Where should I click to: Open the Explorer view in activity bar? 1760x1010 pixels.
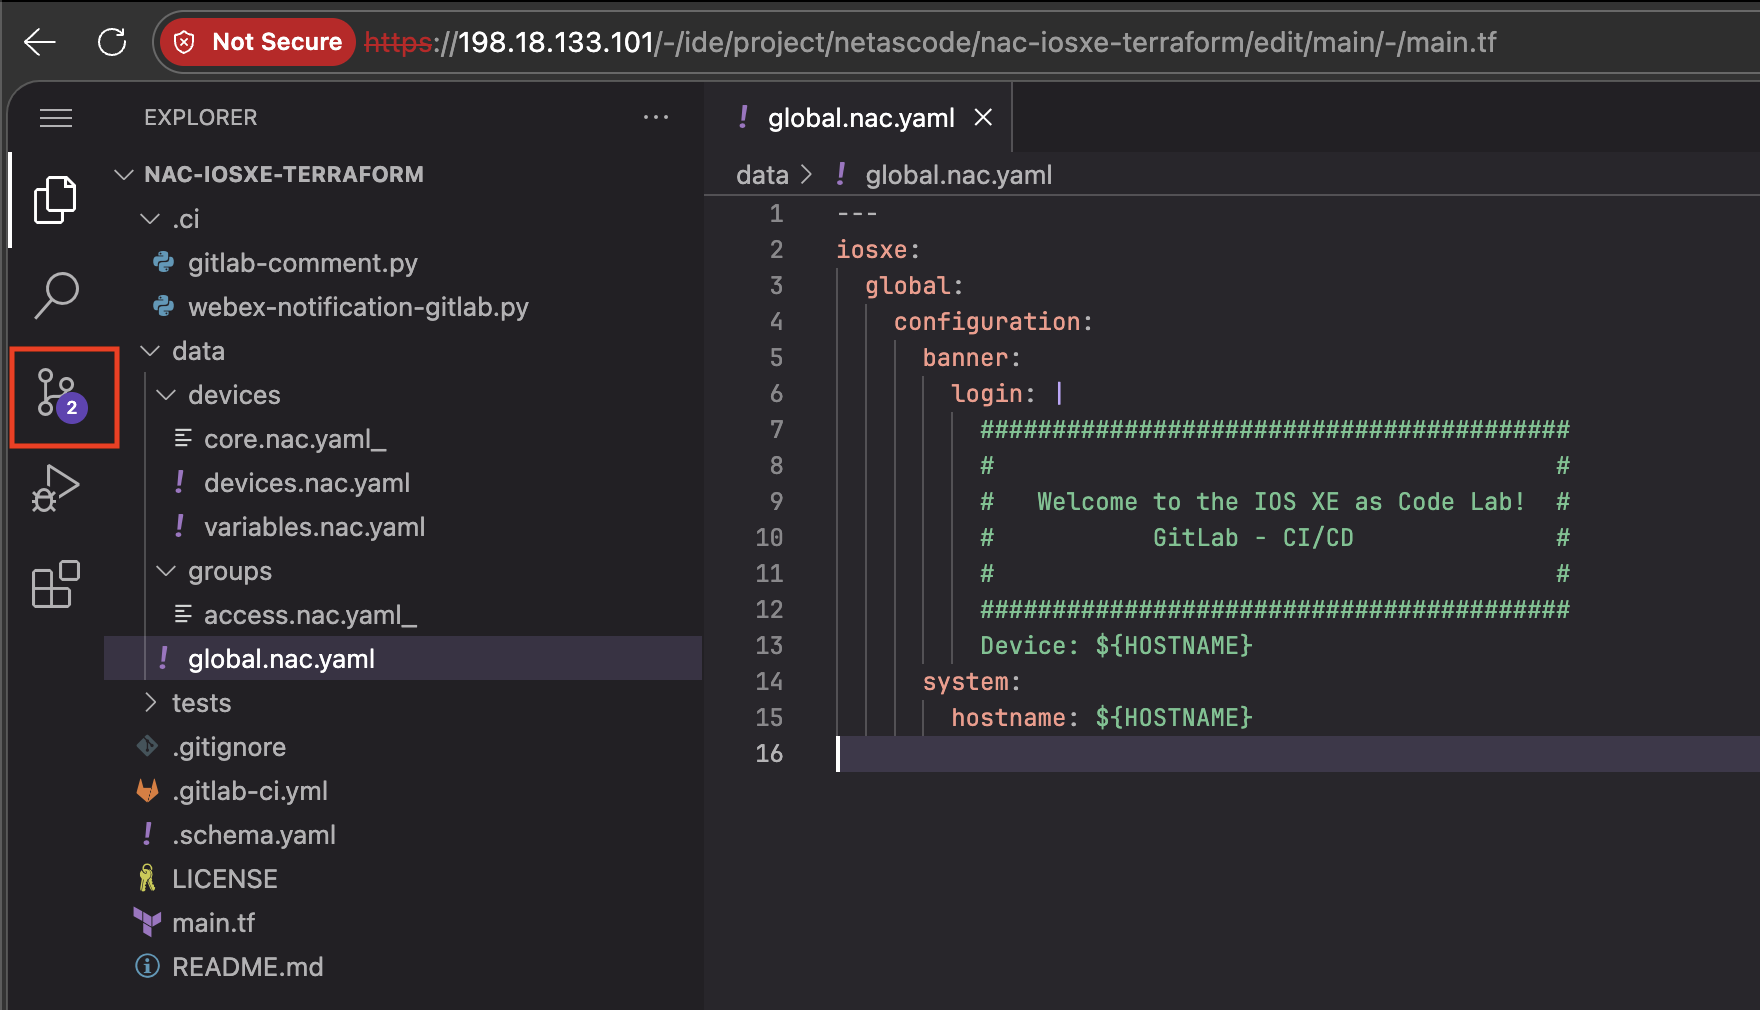[x=56, y=200]
